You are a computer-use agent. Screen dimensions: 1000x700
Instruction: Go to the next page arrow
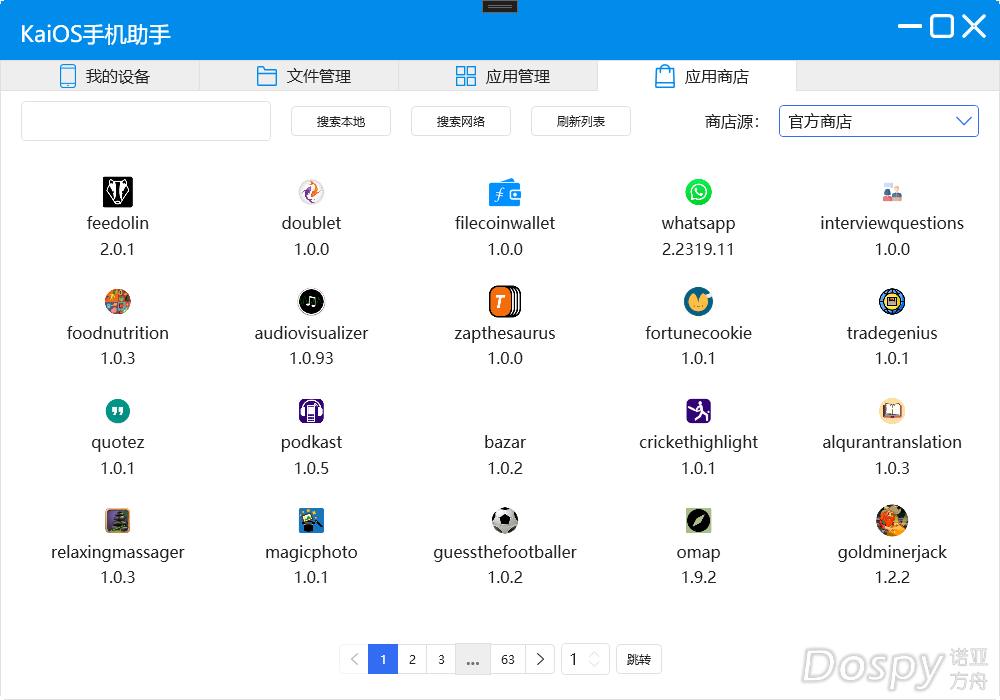(x=540, y=659)
